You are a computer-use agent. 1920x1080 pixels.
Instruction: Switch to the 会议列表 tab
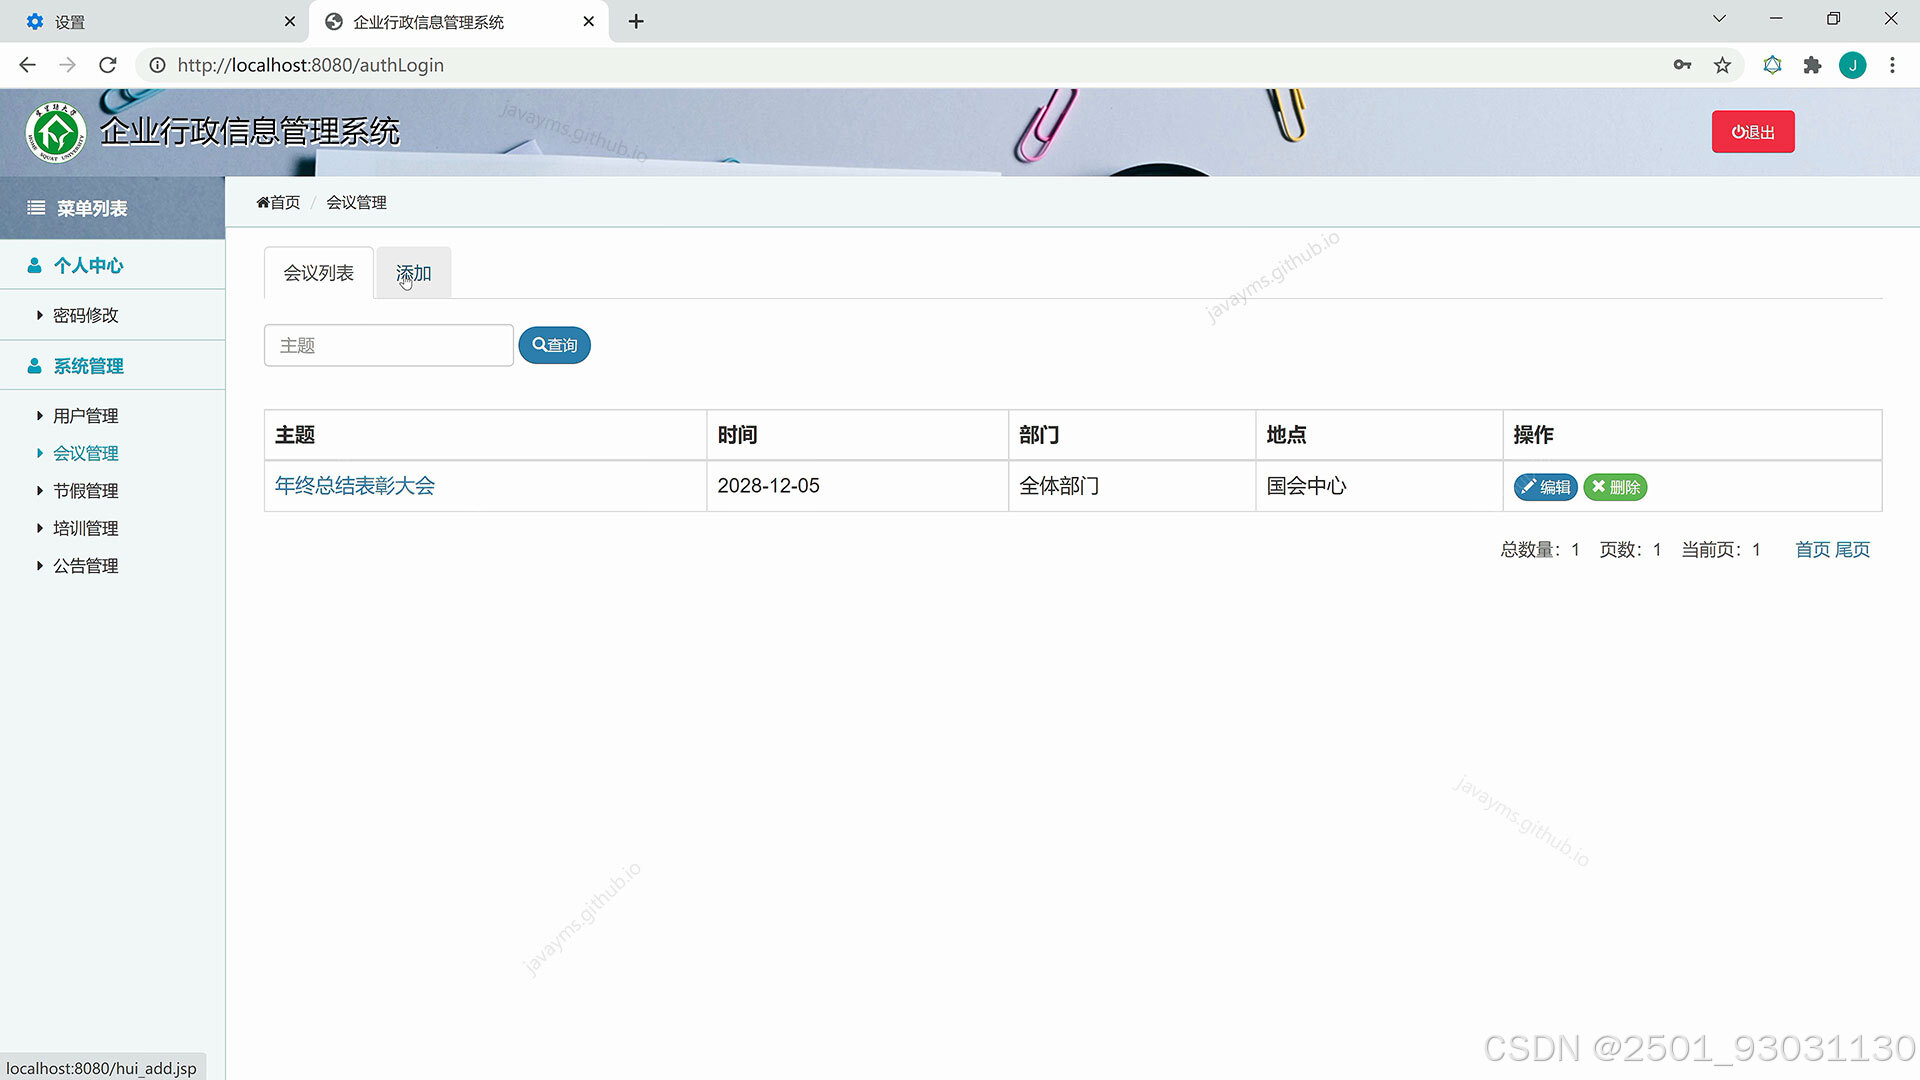point(318,273)
